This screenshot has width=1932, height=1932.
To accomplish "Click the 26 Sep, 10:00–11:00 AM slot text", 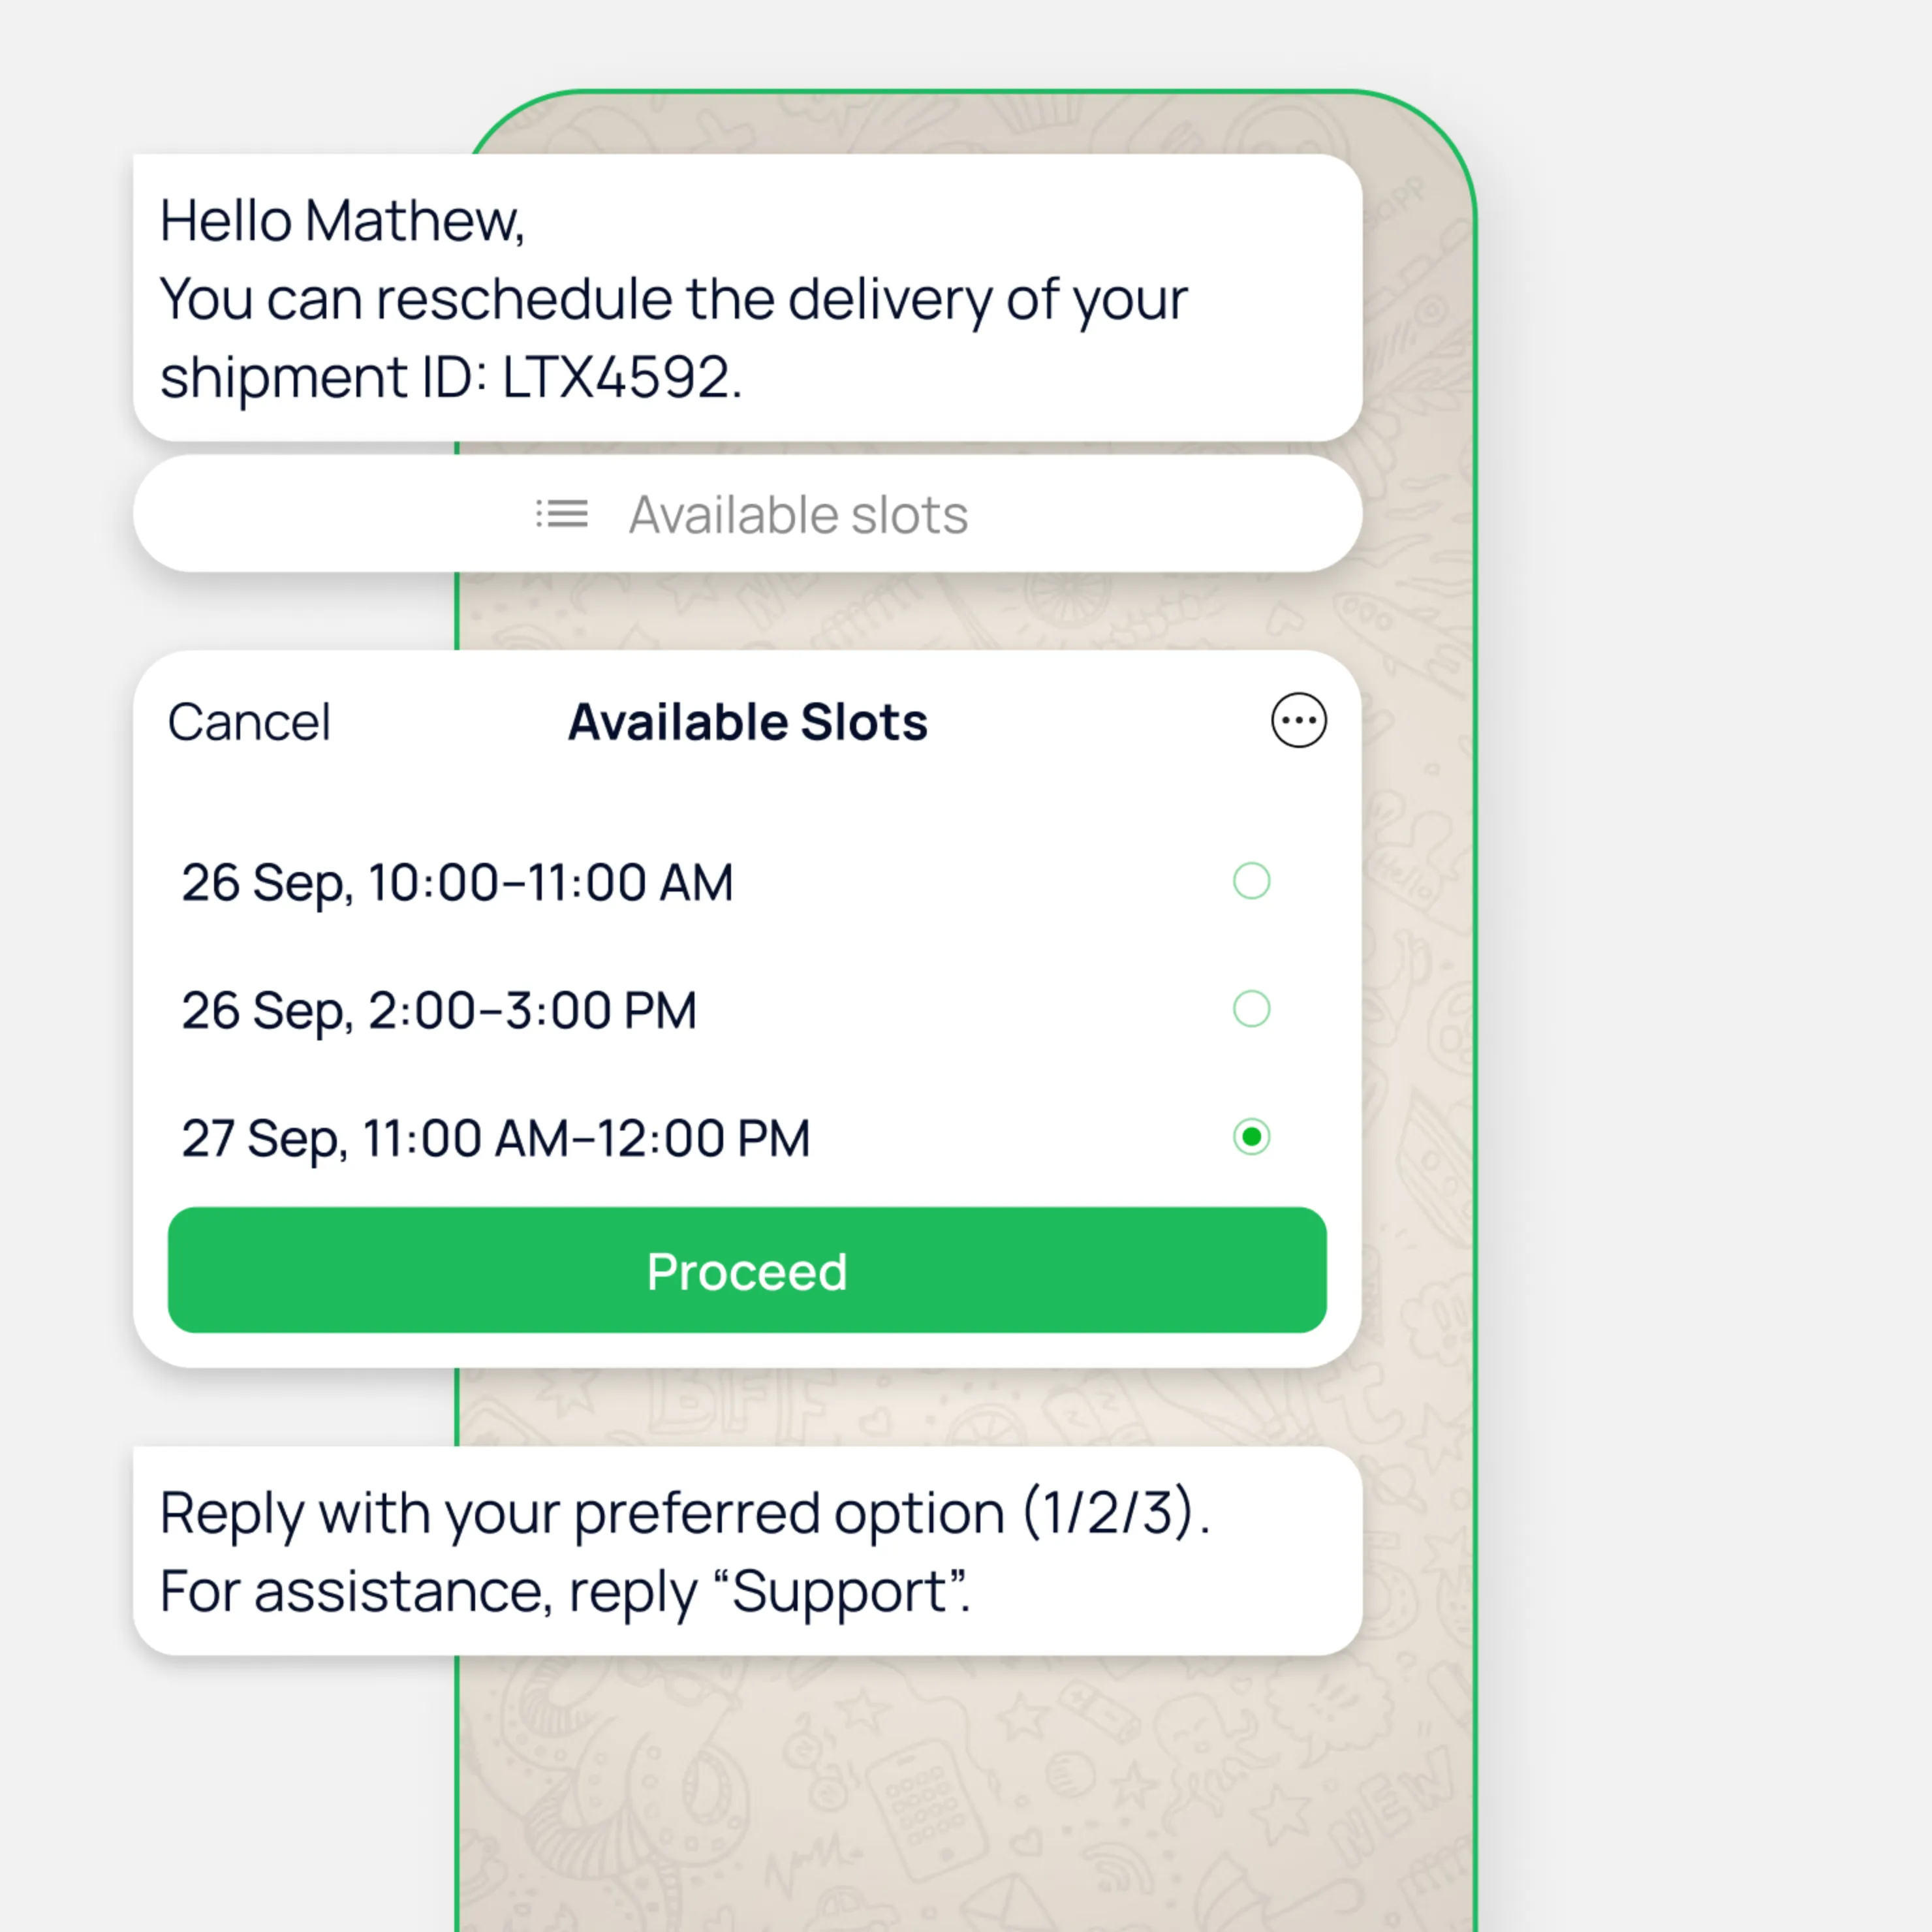I will [457, 883].
